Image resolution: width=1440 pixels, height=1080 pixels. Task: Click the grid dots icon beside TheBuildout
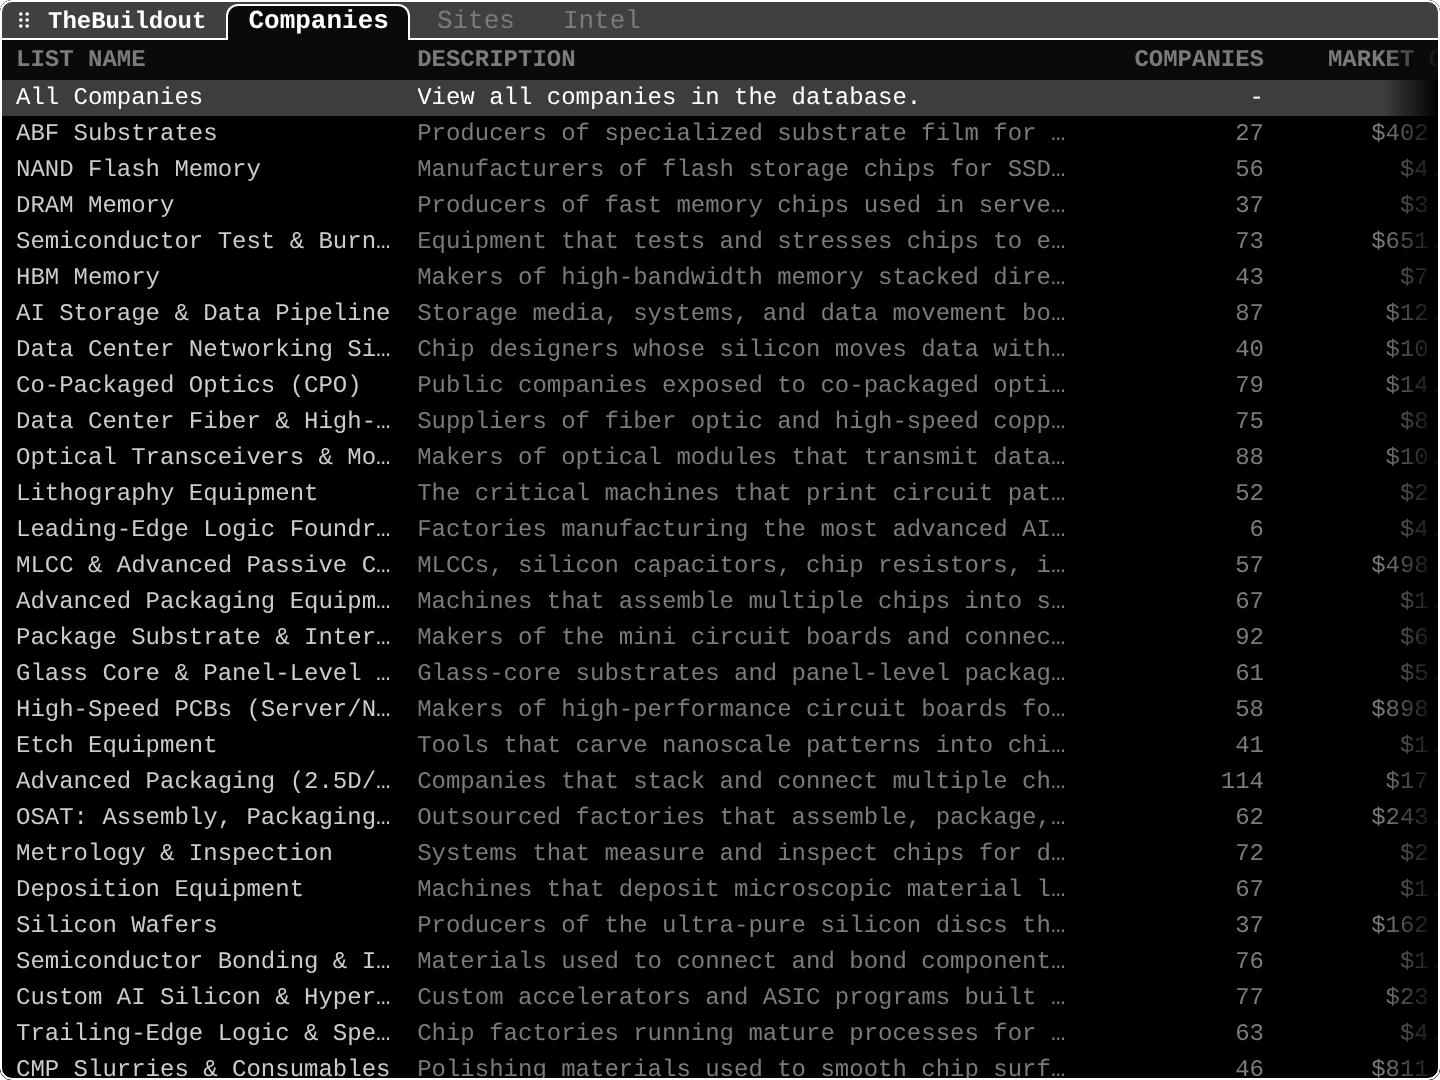24,20
